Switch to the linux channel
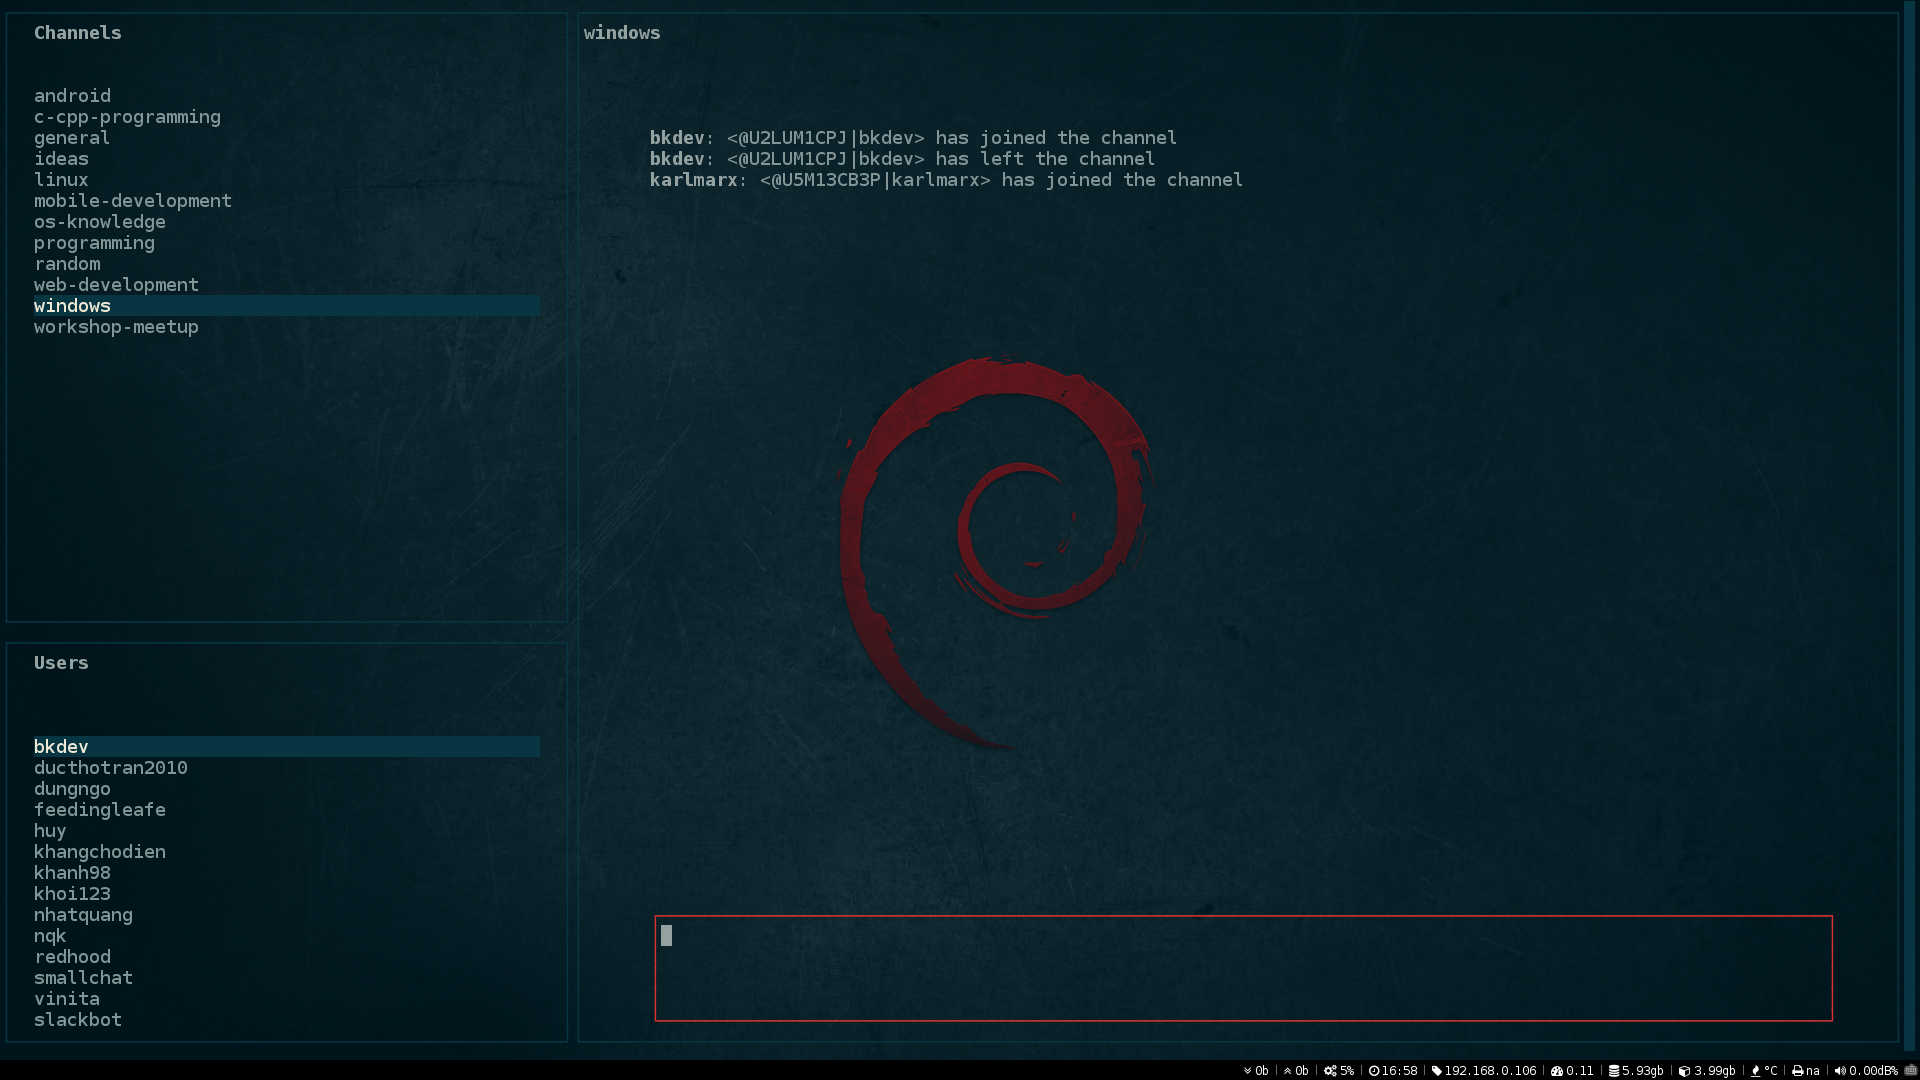1920x1080 pixels. pyautogui.click(x=61, y=180)
